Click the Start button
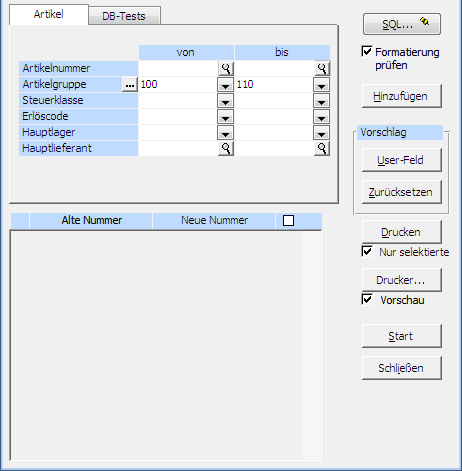Image resolution: width=462 pixels, height=471 pixels. tap(402, 336)
